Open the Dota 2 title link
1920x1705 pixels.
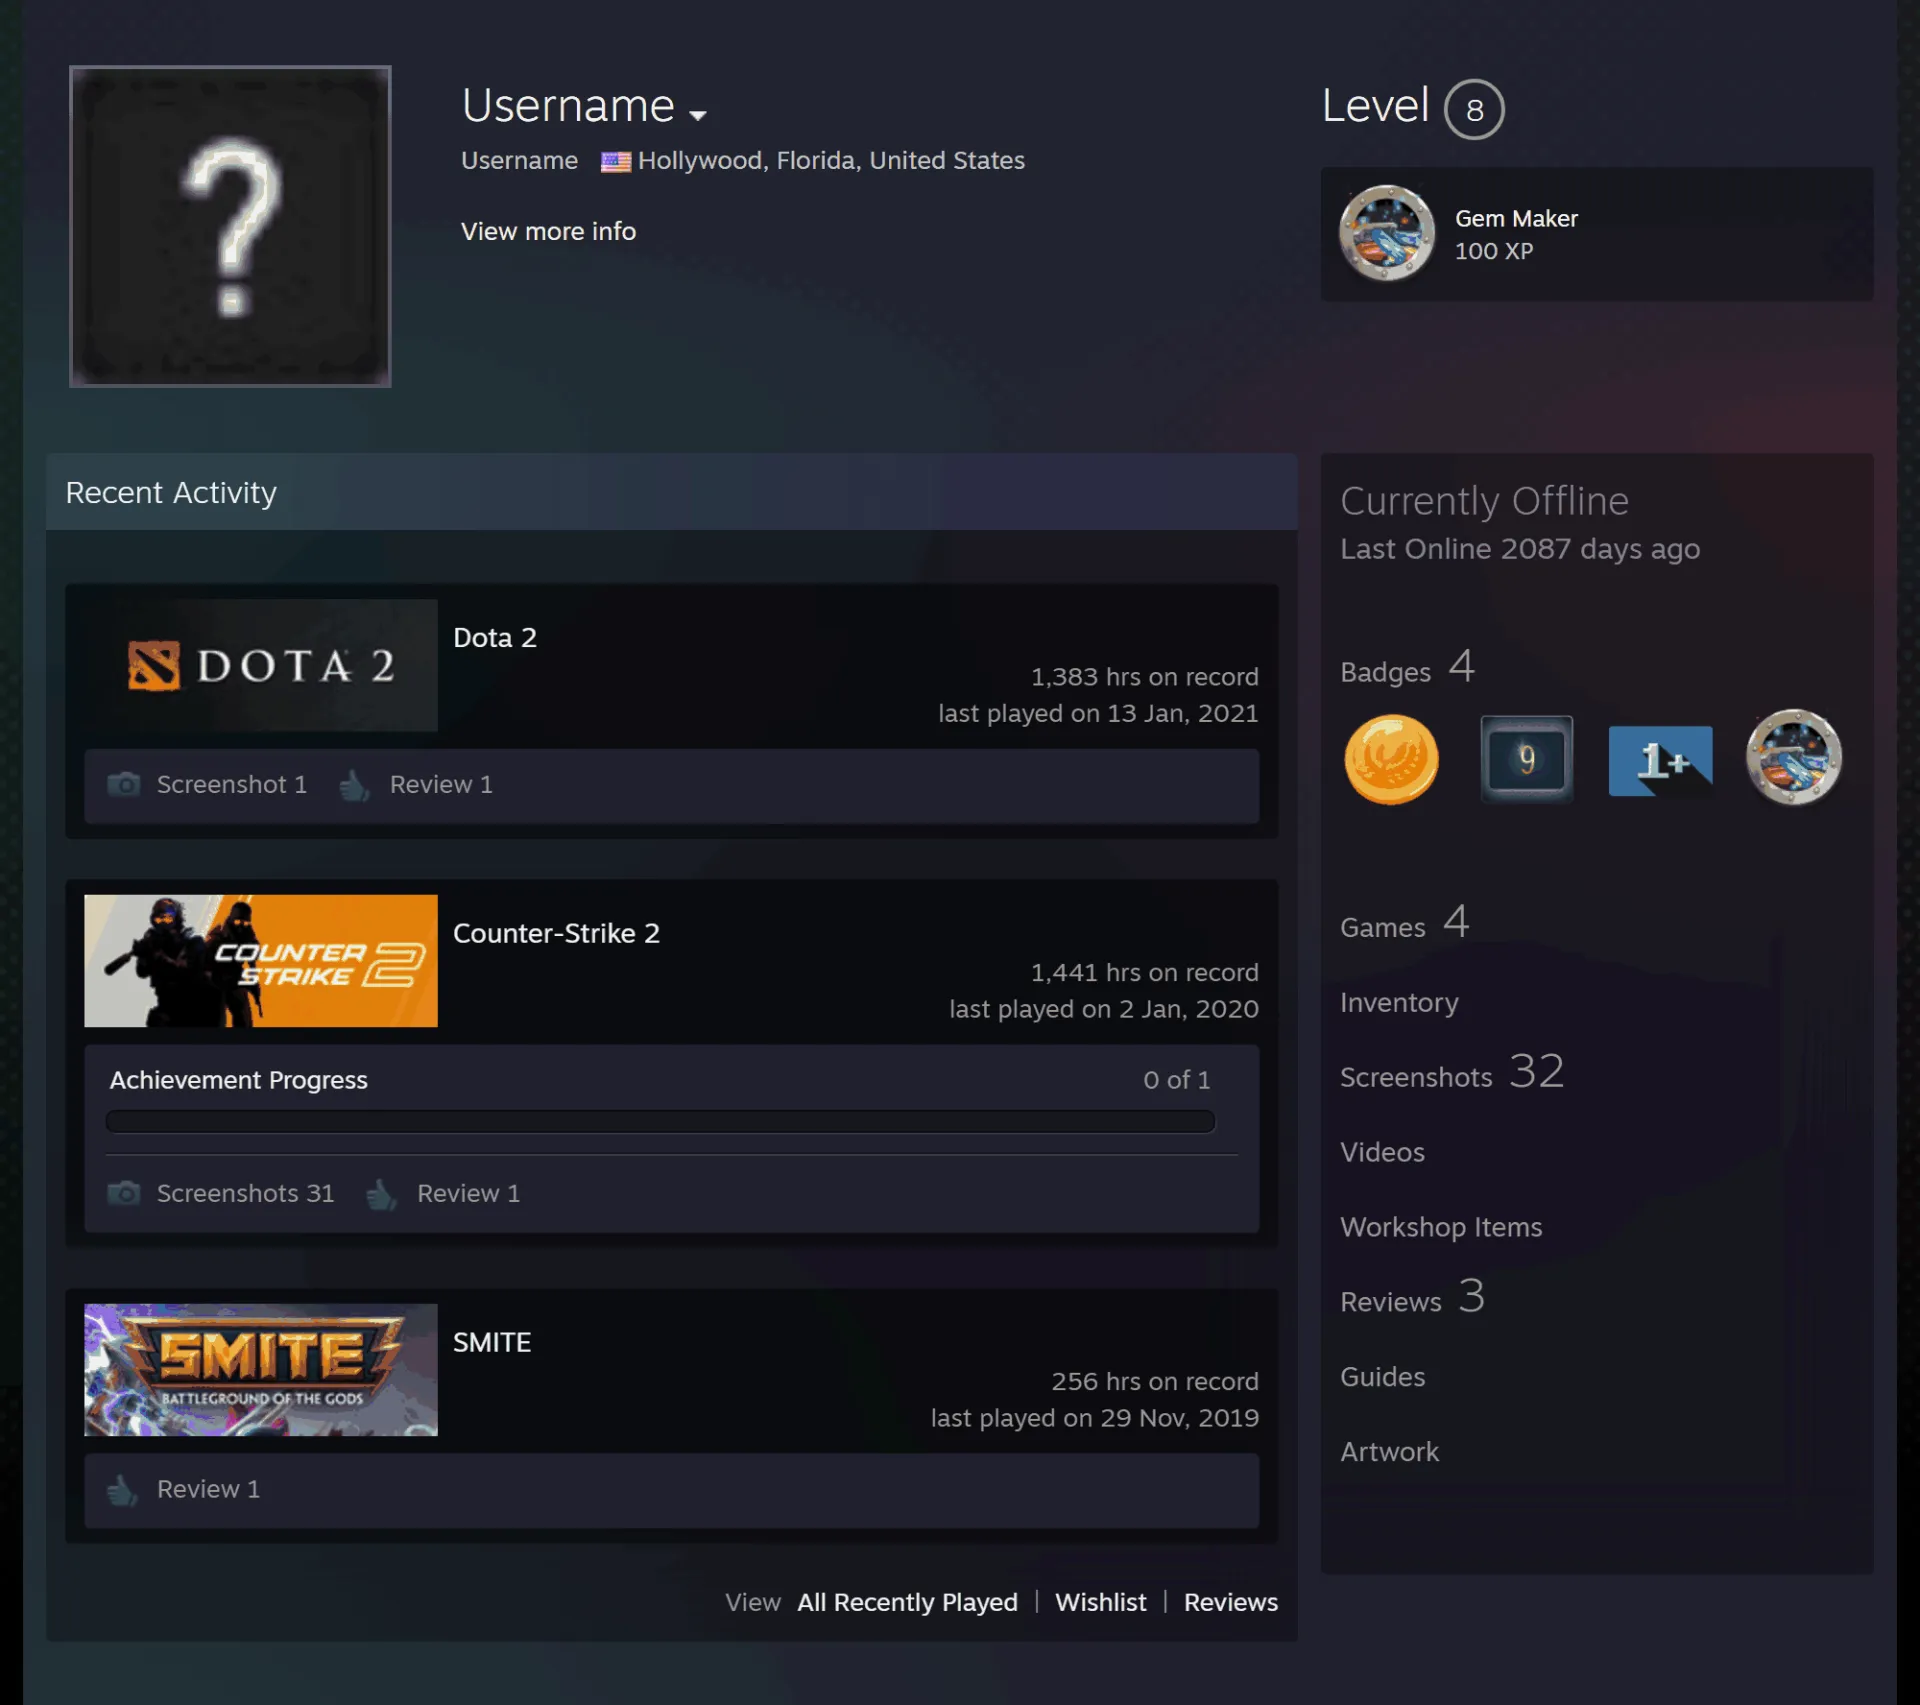(495, 638)
